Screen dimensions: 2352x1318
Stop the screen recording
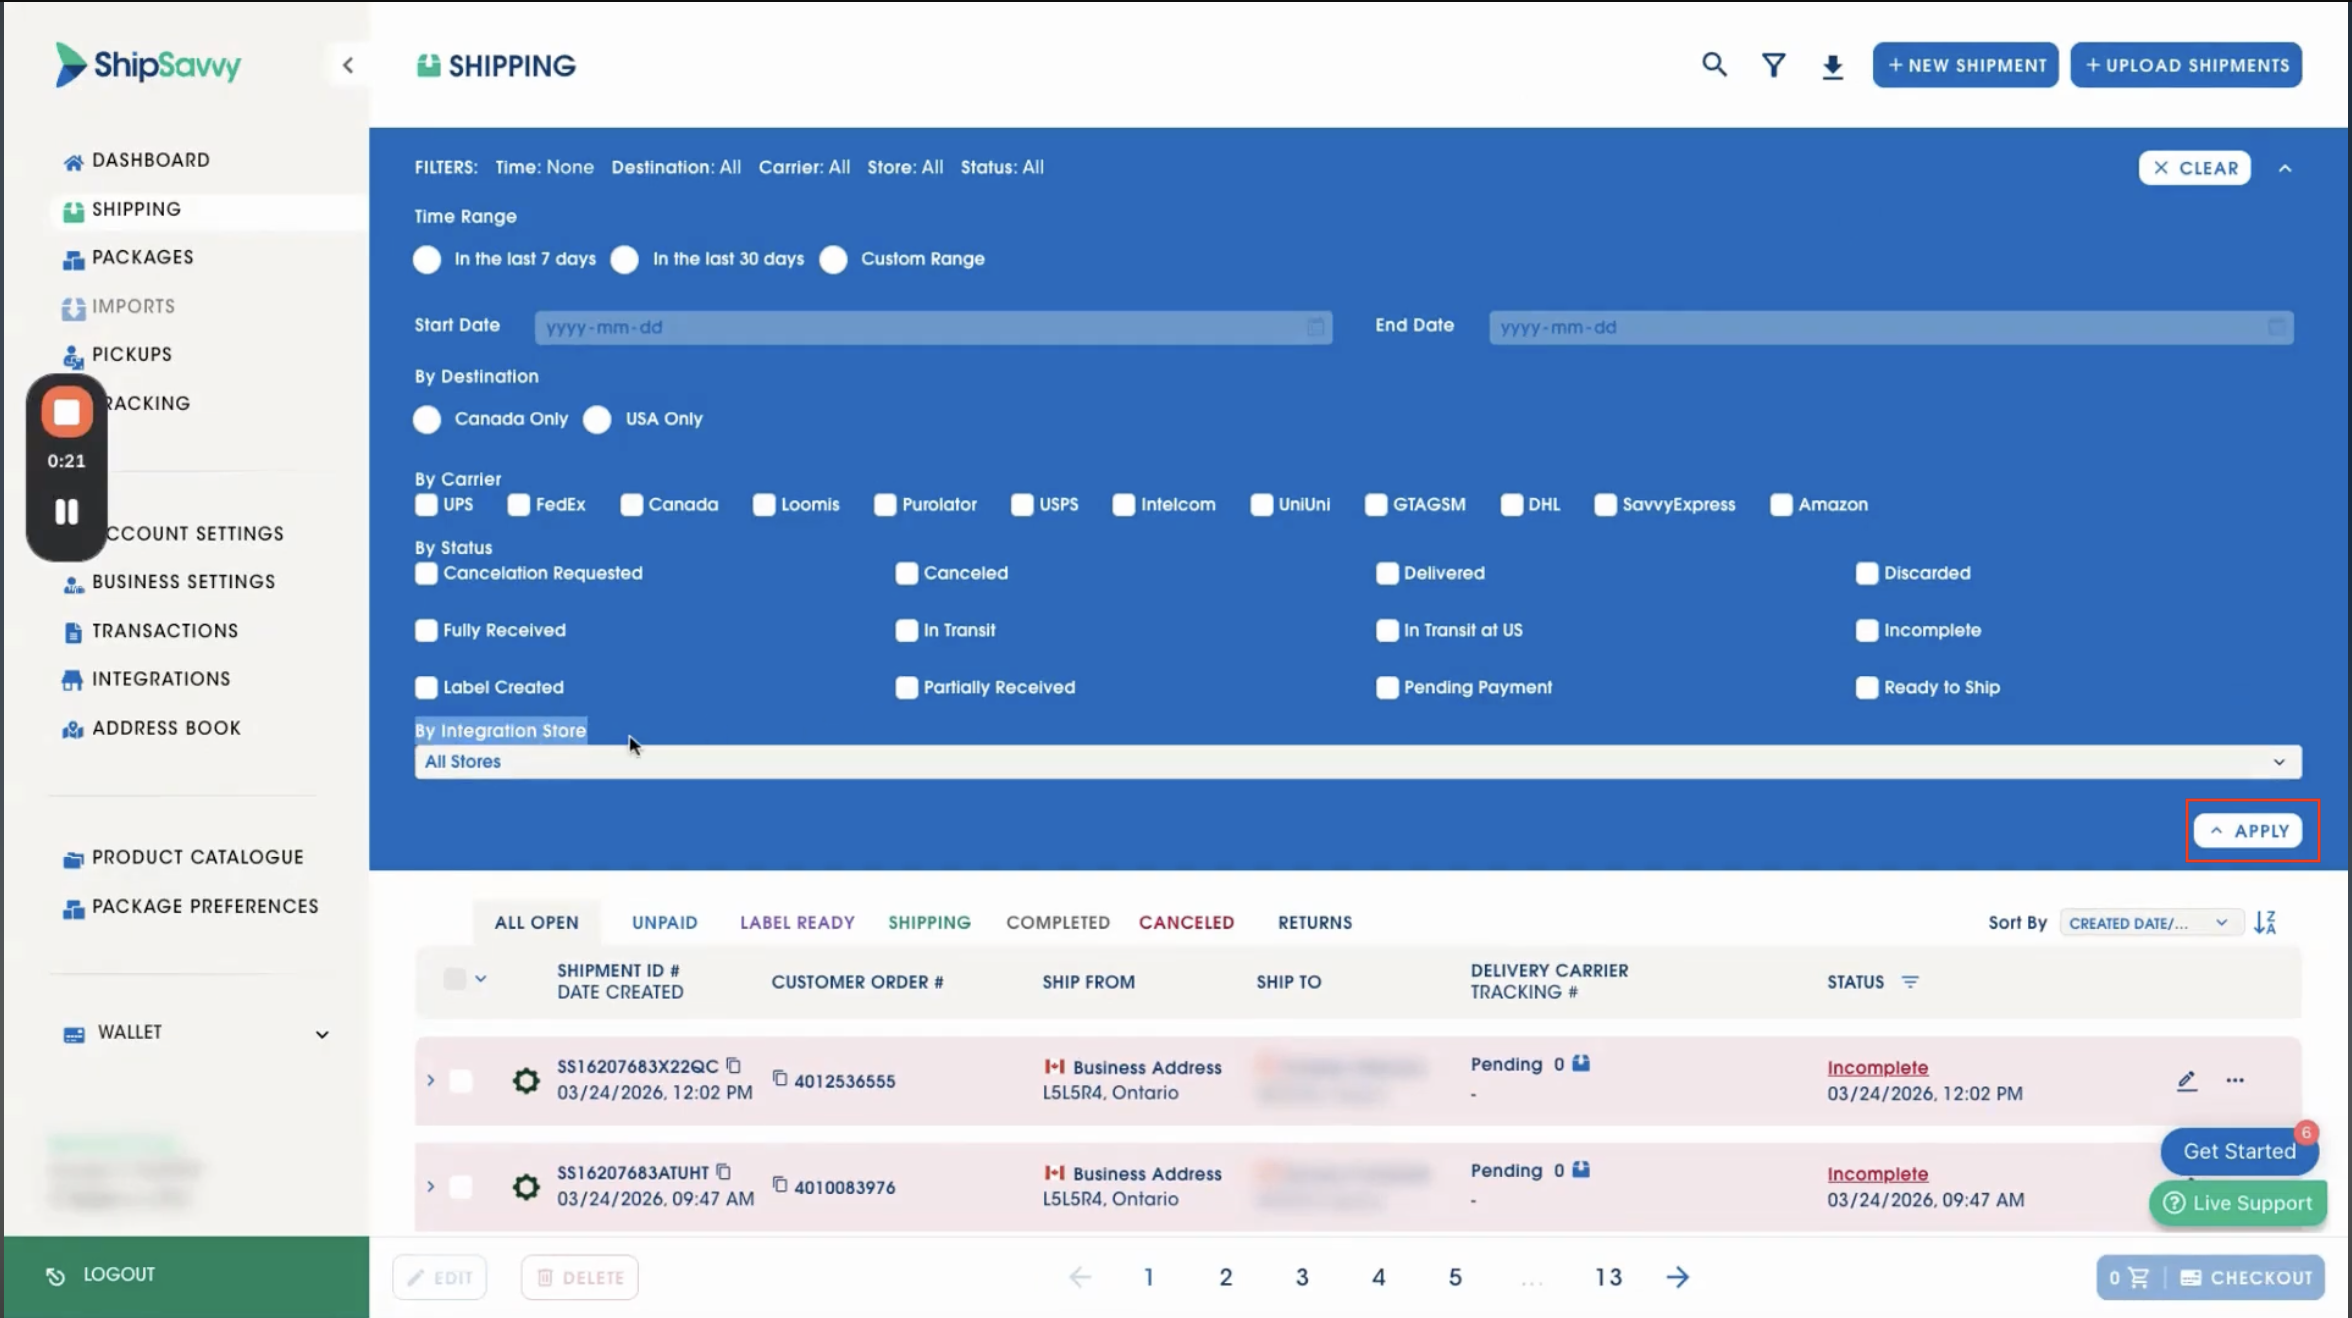[x=67, y=412]
